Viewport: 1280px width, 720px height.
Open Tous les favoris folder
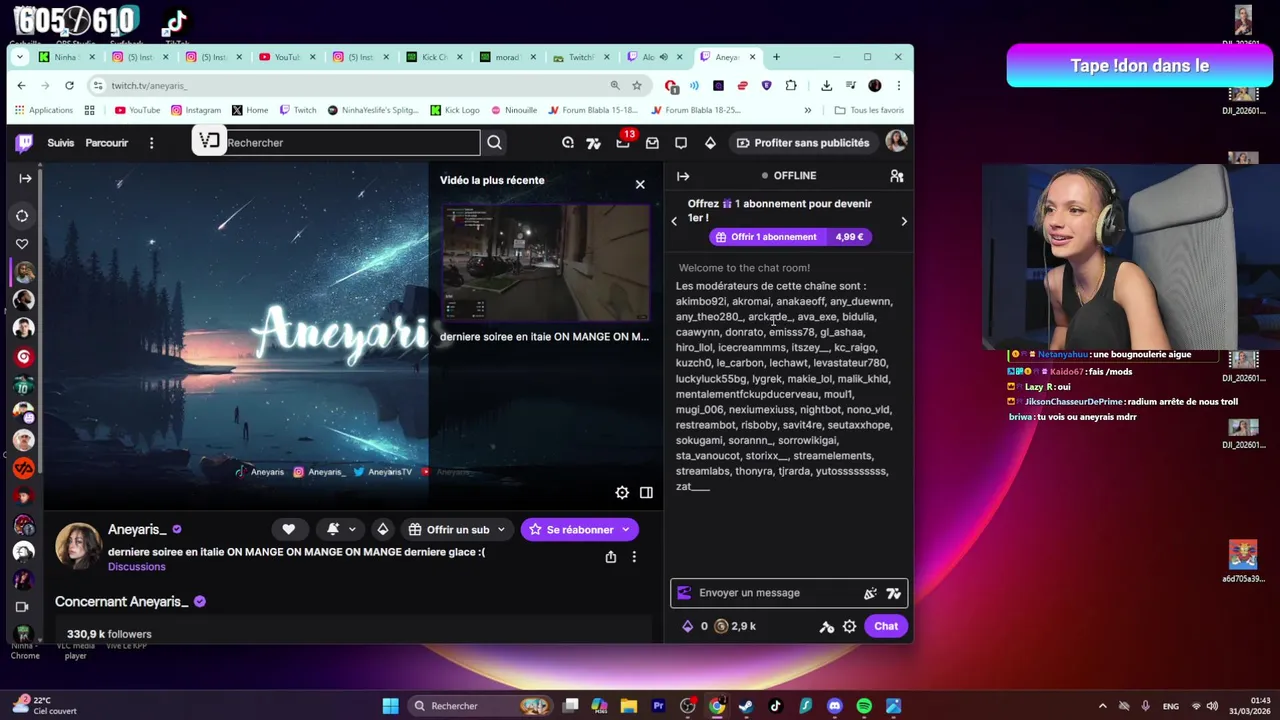tap(870, 110)
